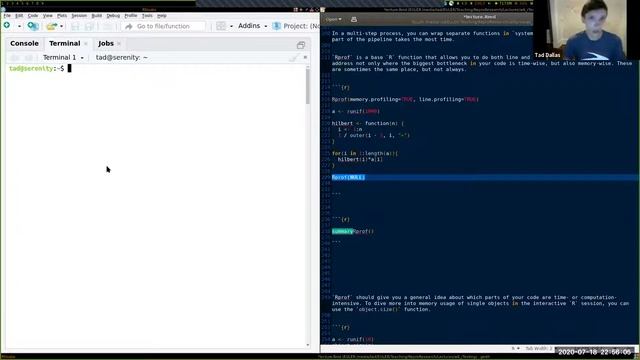640x360 pixels.
Task: Open the Tab Width selector in editor status bar
Action: [x=538, y=349]
